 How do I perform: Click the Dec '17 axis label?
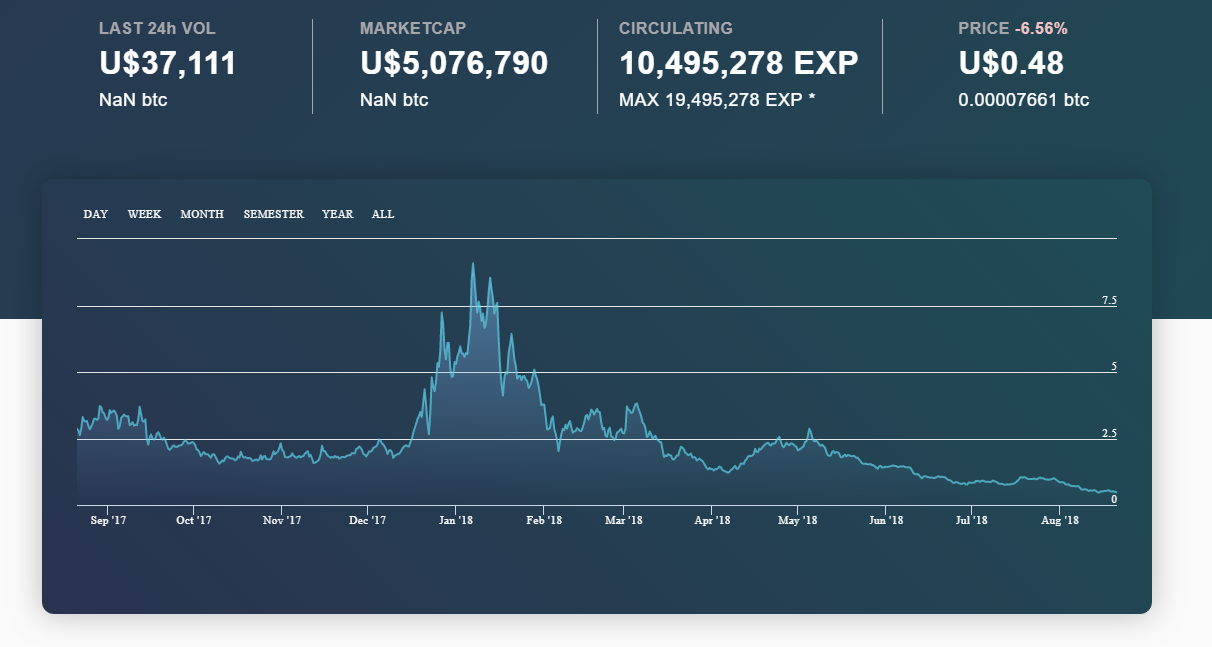point(368,520)
